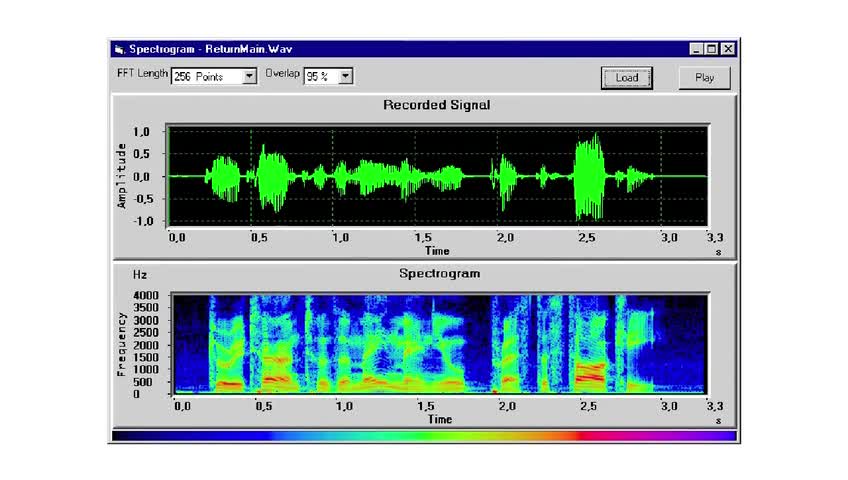Image resolution: width=848 pixels, height=480 pixels.
Task: Click the 'Time' label under Spectrogram plot
Action: click(x=440, y=419)
